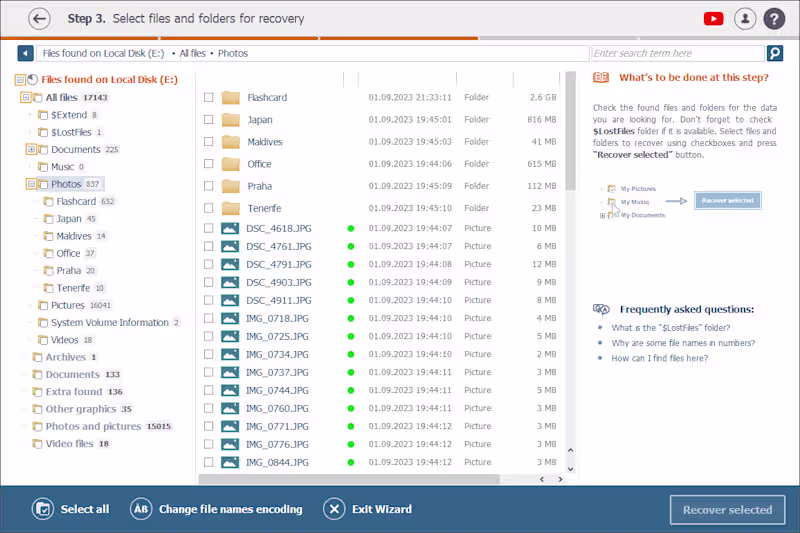Check the Maldives folder checkbox
This screenshot has height=533, width=800.
click(x=209, y=141)
